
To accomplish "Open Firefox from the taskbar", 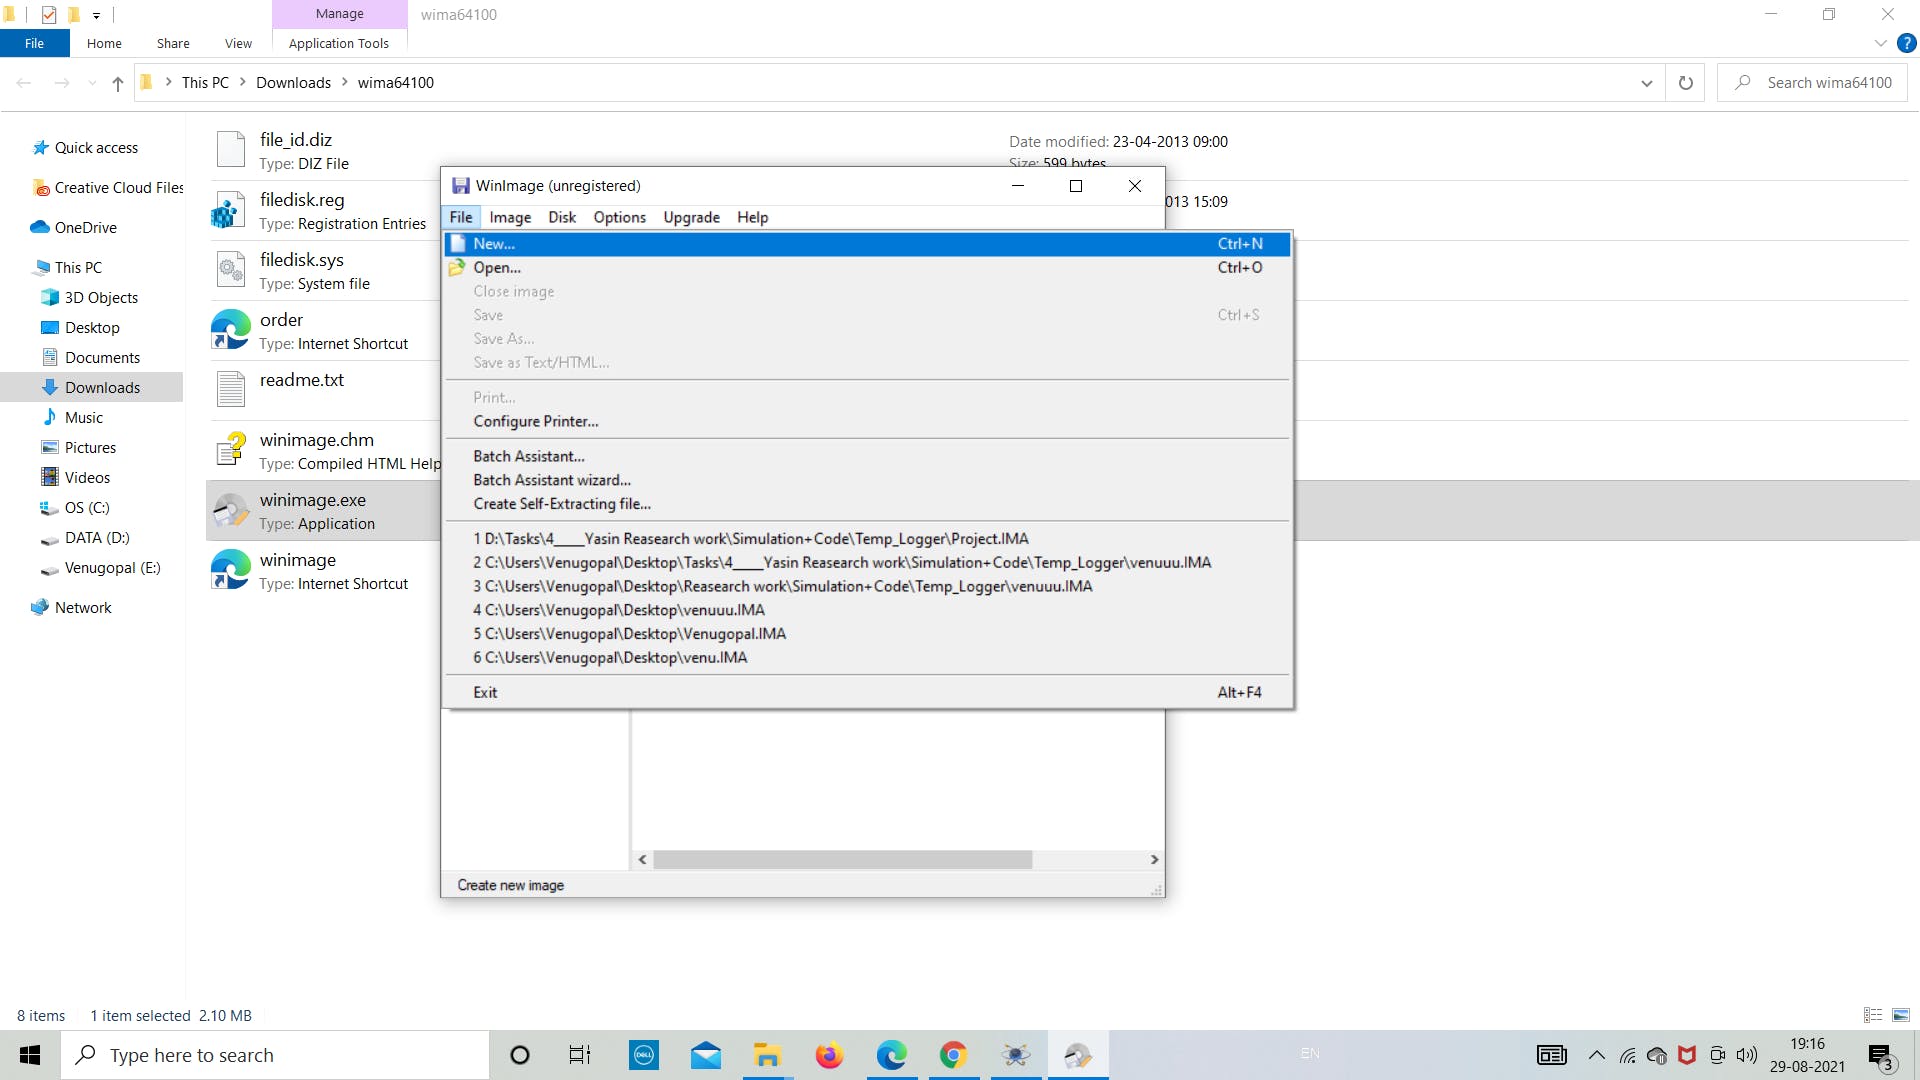I will click(x=829, y=1055).
